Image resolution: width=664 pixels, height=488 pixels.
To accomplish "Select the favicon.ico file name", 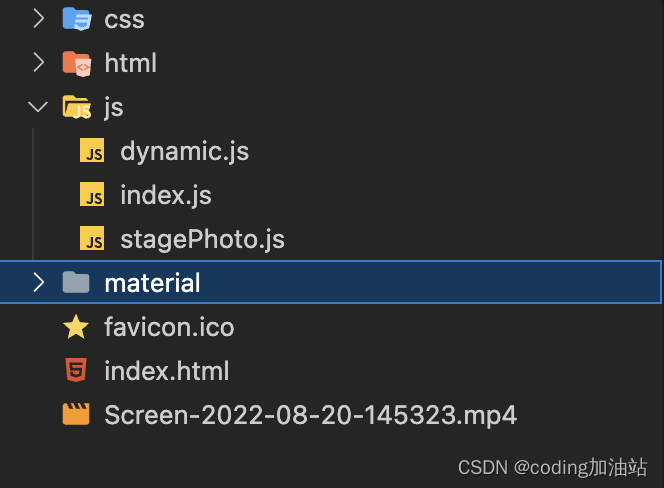I will [x=169, y=327].
